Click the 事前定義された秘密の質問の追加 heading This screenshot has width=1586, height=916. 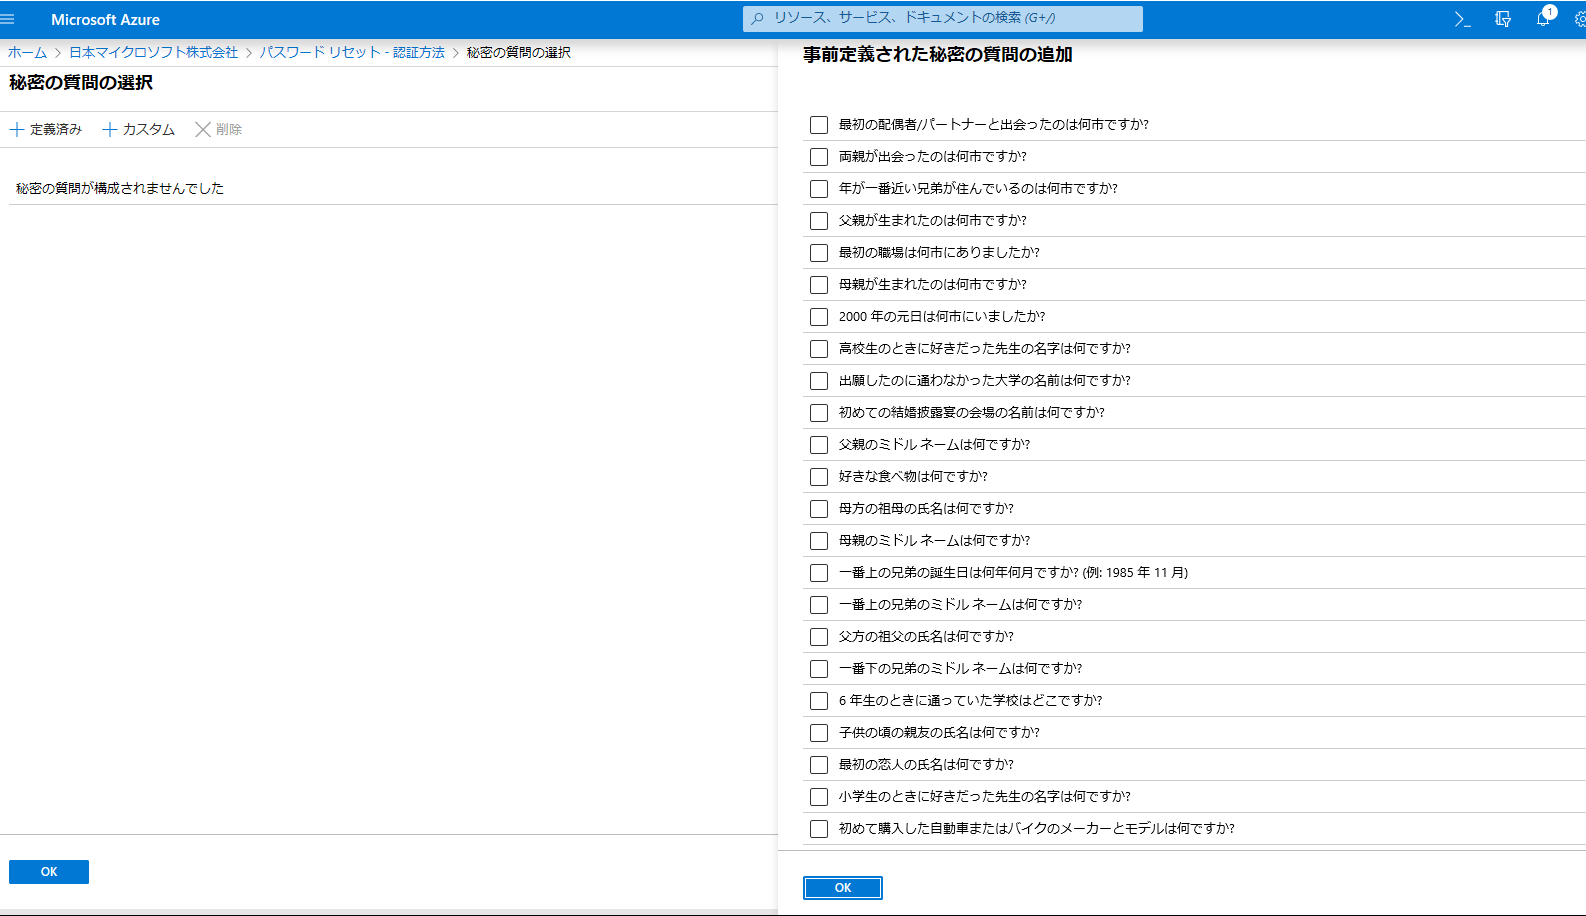pyautogui.click(x=938, y=55)
